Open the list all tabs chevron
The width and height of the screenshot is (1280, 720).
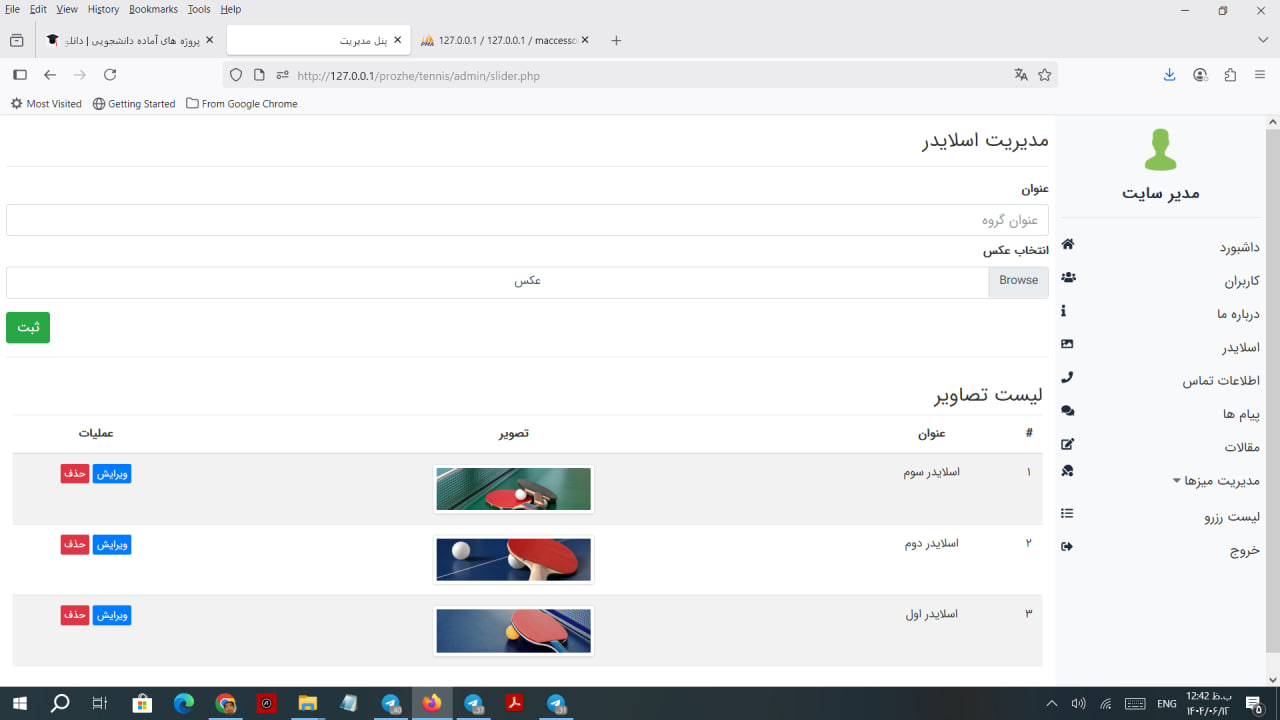(1263, 40)
